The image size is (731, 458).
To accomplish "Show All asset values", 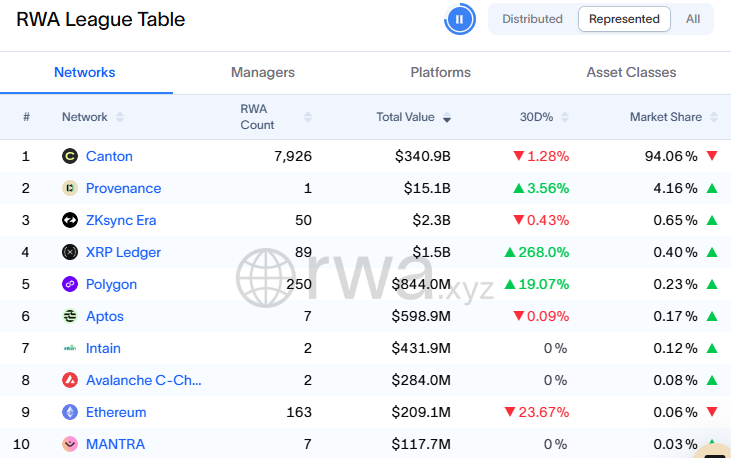I will click(x=693, y=19).
